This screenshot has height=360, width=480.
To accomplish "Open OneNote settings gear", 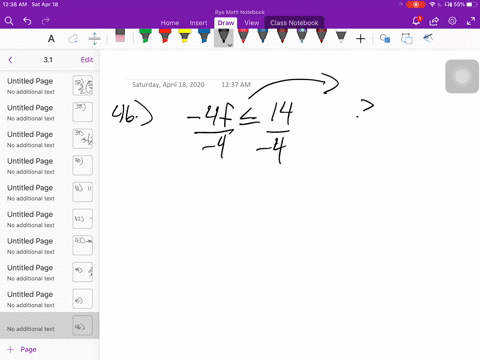I will point(452,21).
